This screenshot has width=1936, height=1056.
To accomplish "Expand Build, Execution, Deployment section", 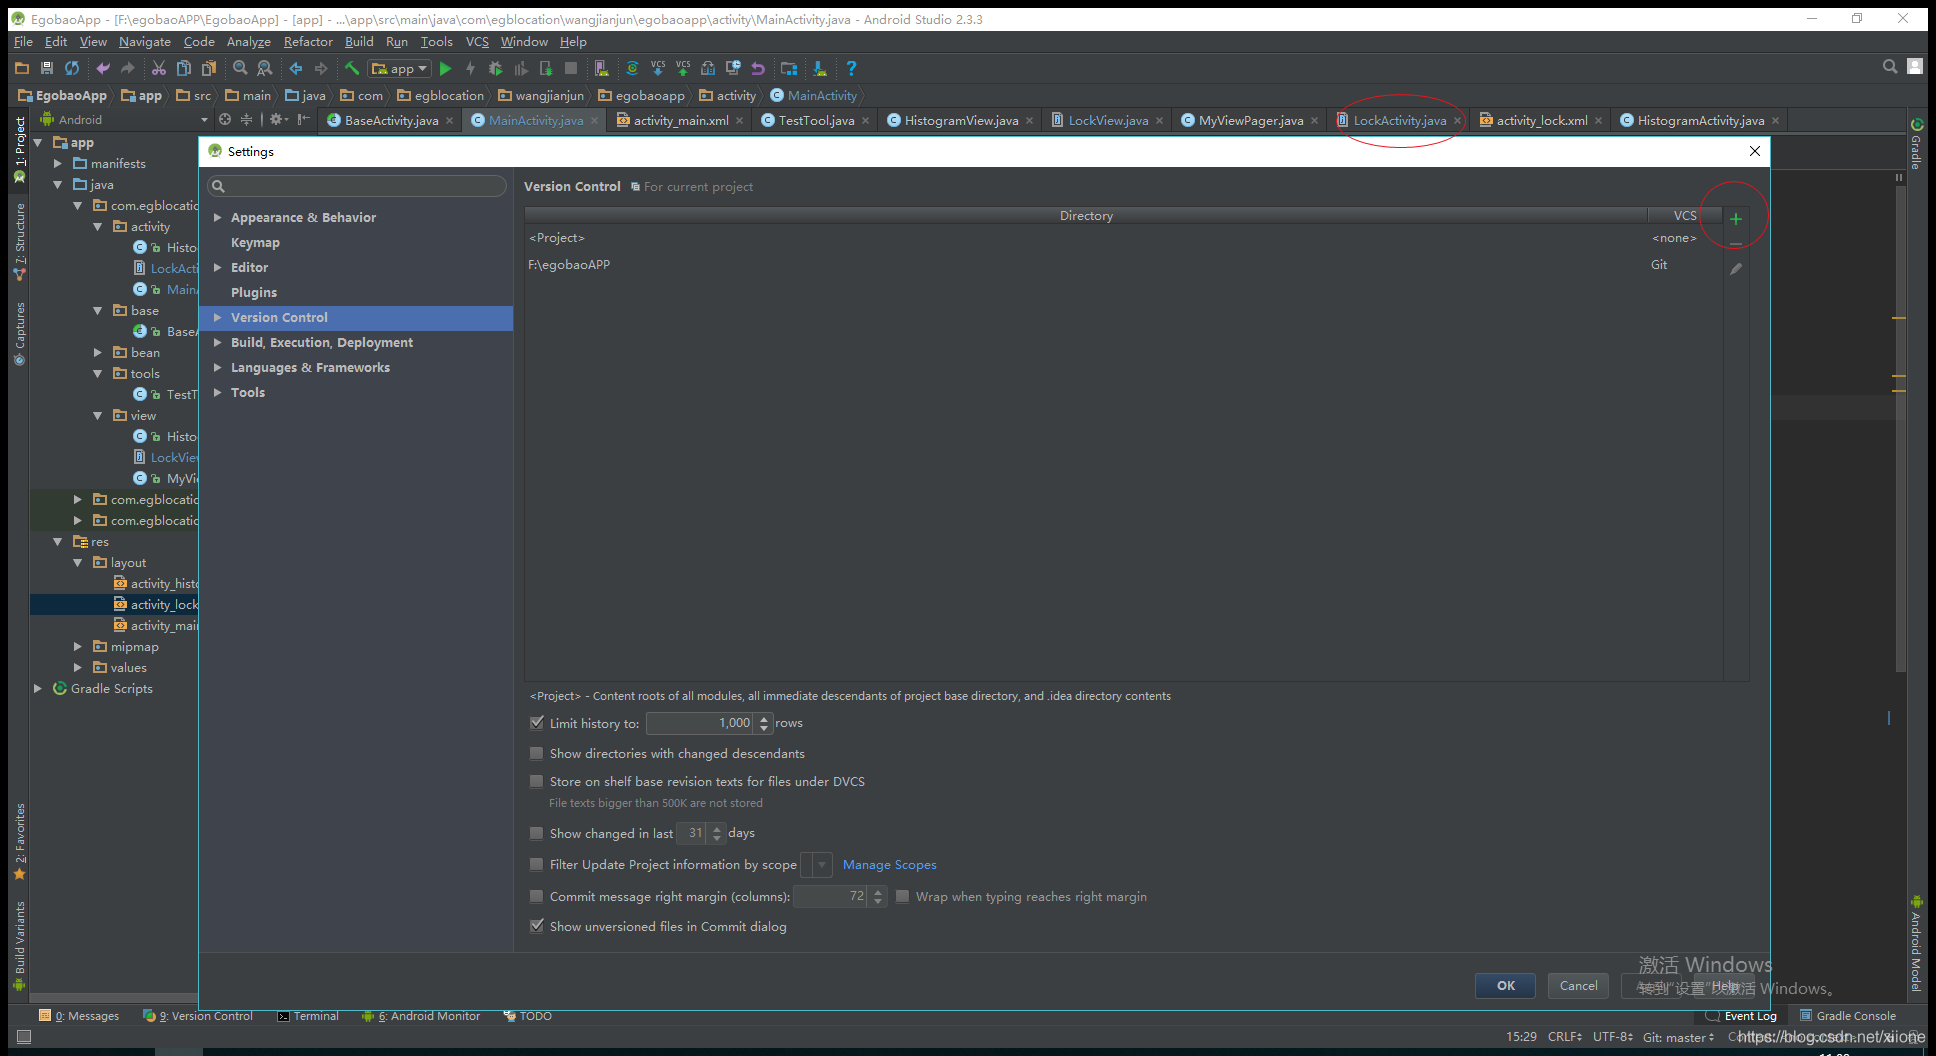I will click(217, 342).
